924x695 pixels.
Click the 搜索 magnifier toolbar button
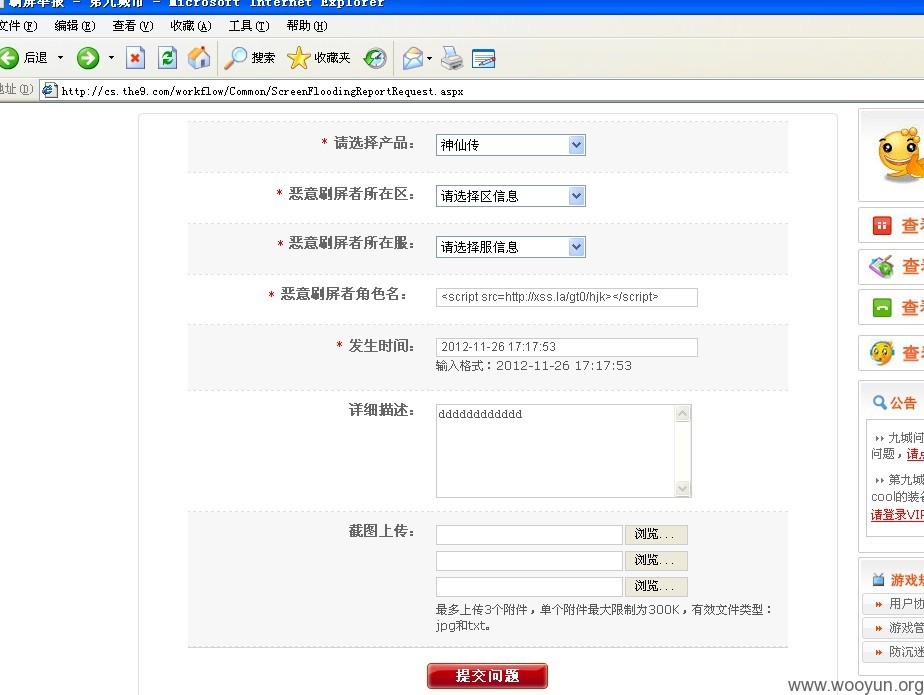250,58
